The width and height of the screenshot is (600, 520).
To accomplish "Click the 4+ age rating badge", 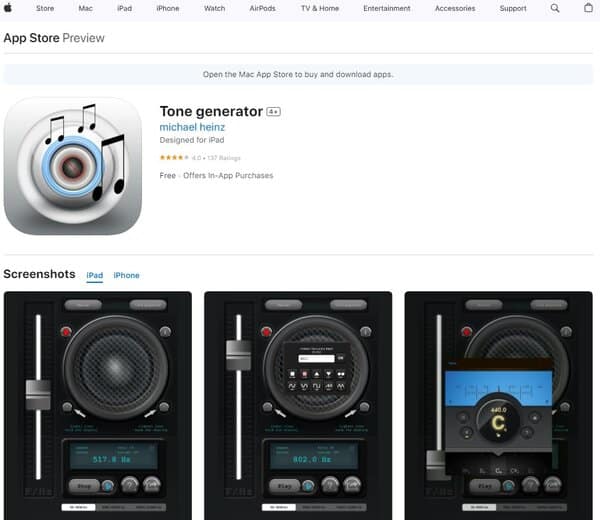I will tap(273, 112).
